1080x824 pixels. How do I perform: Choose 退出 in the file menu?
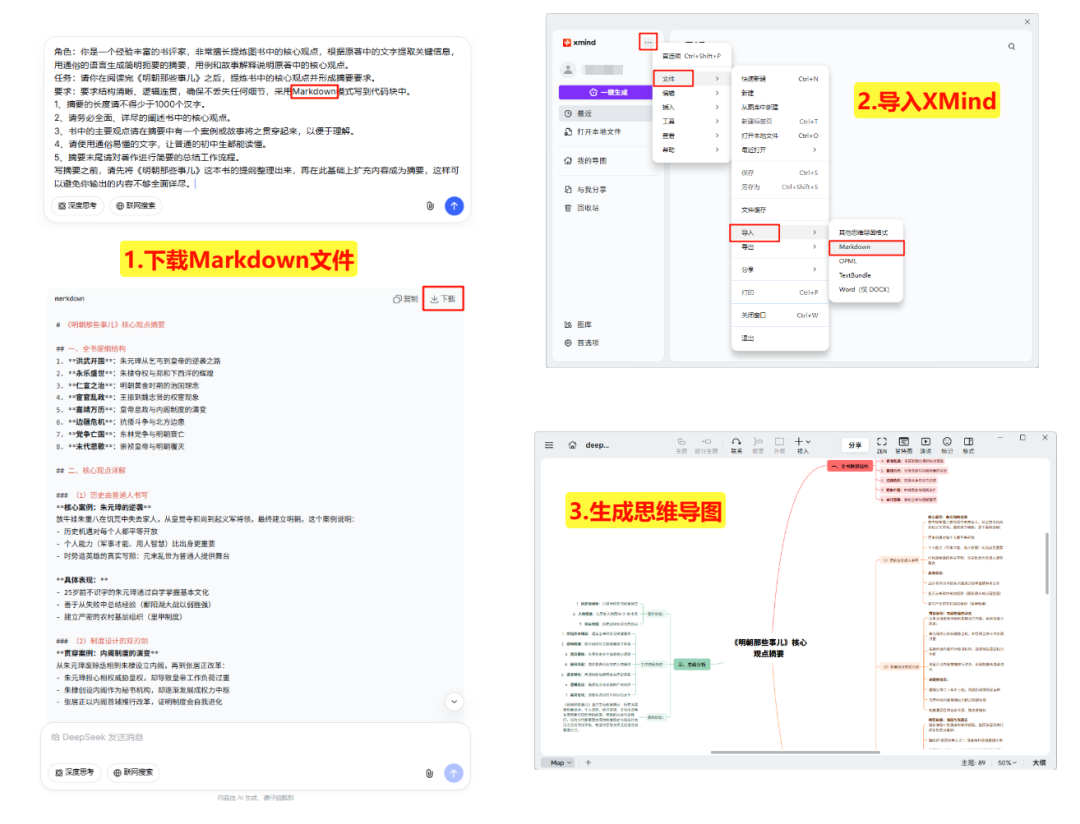(780, 338)
